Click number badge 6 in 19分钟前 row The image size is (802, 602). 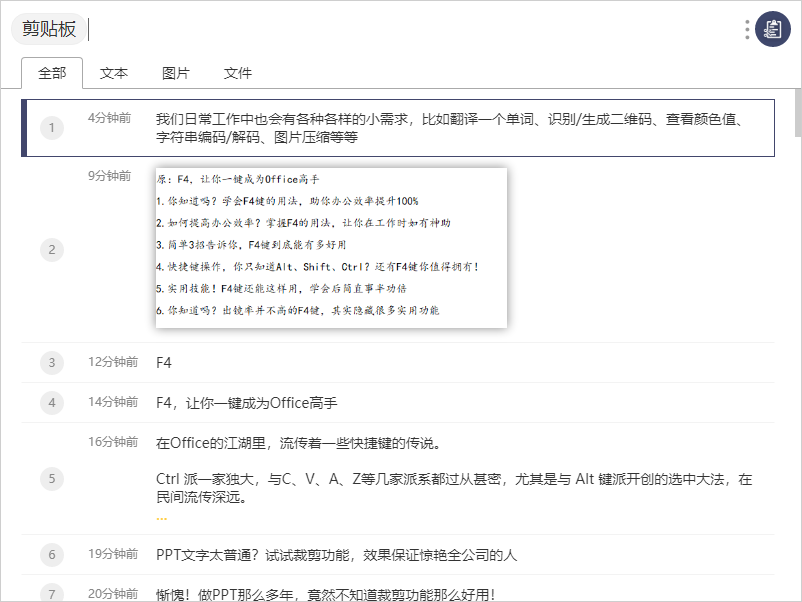(52, 554)
